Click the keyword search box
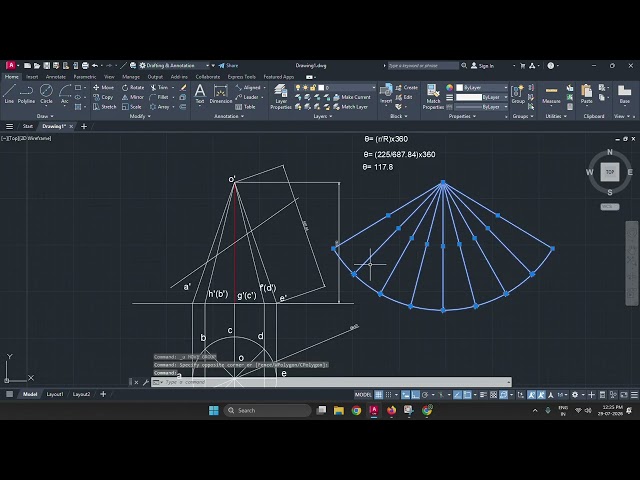This screenshot has height=480, width=640. [423, 65]
